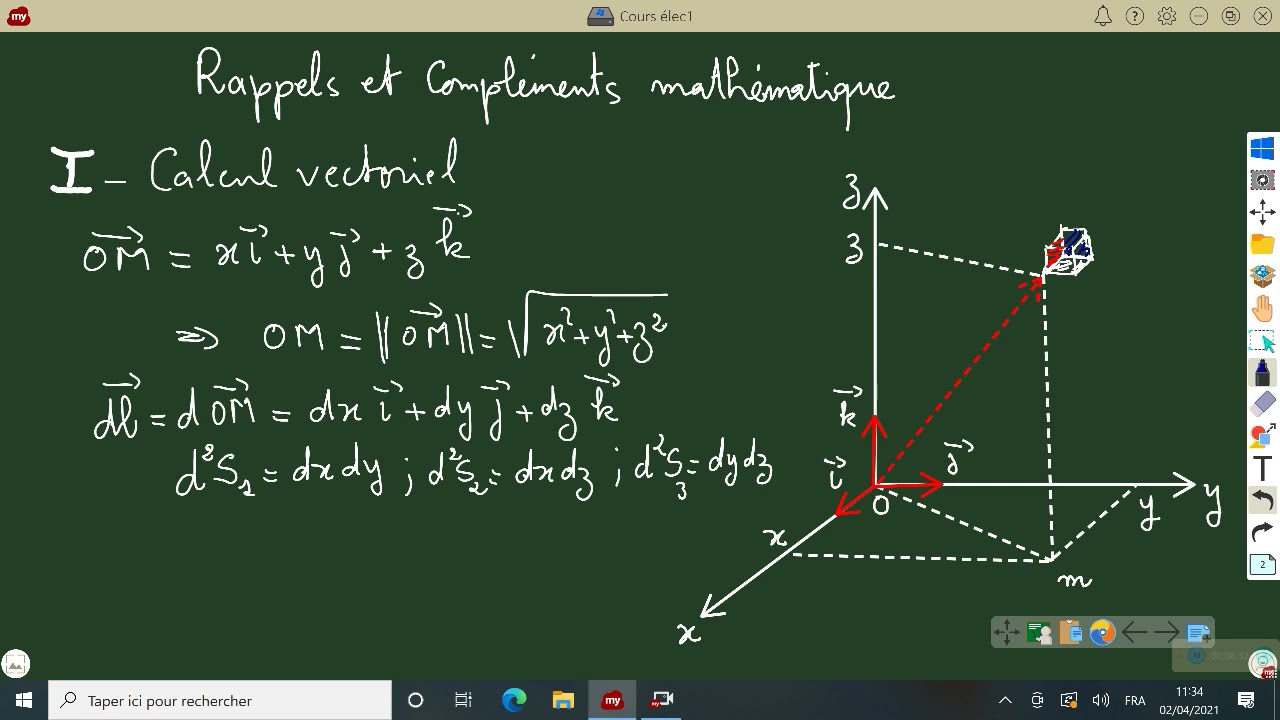Viewport: 1280px width, 720px height.
Task: Open the Windows Start menu
Action: [24, 700]
